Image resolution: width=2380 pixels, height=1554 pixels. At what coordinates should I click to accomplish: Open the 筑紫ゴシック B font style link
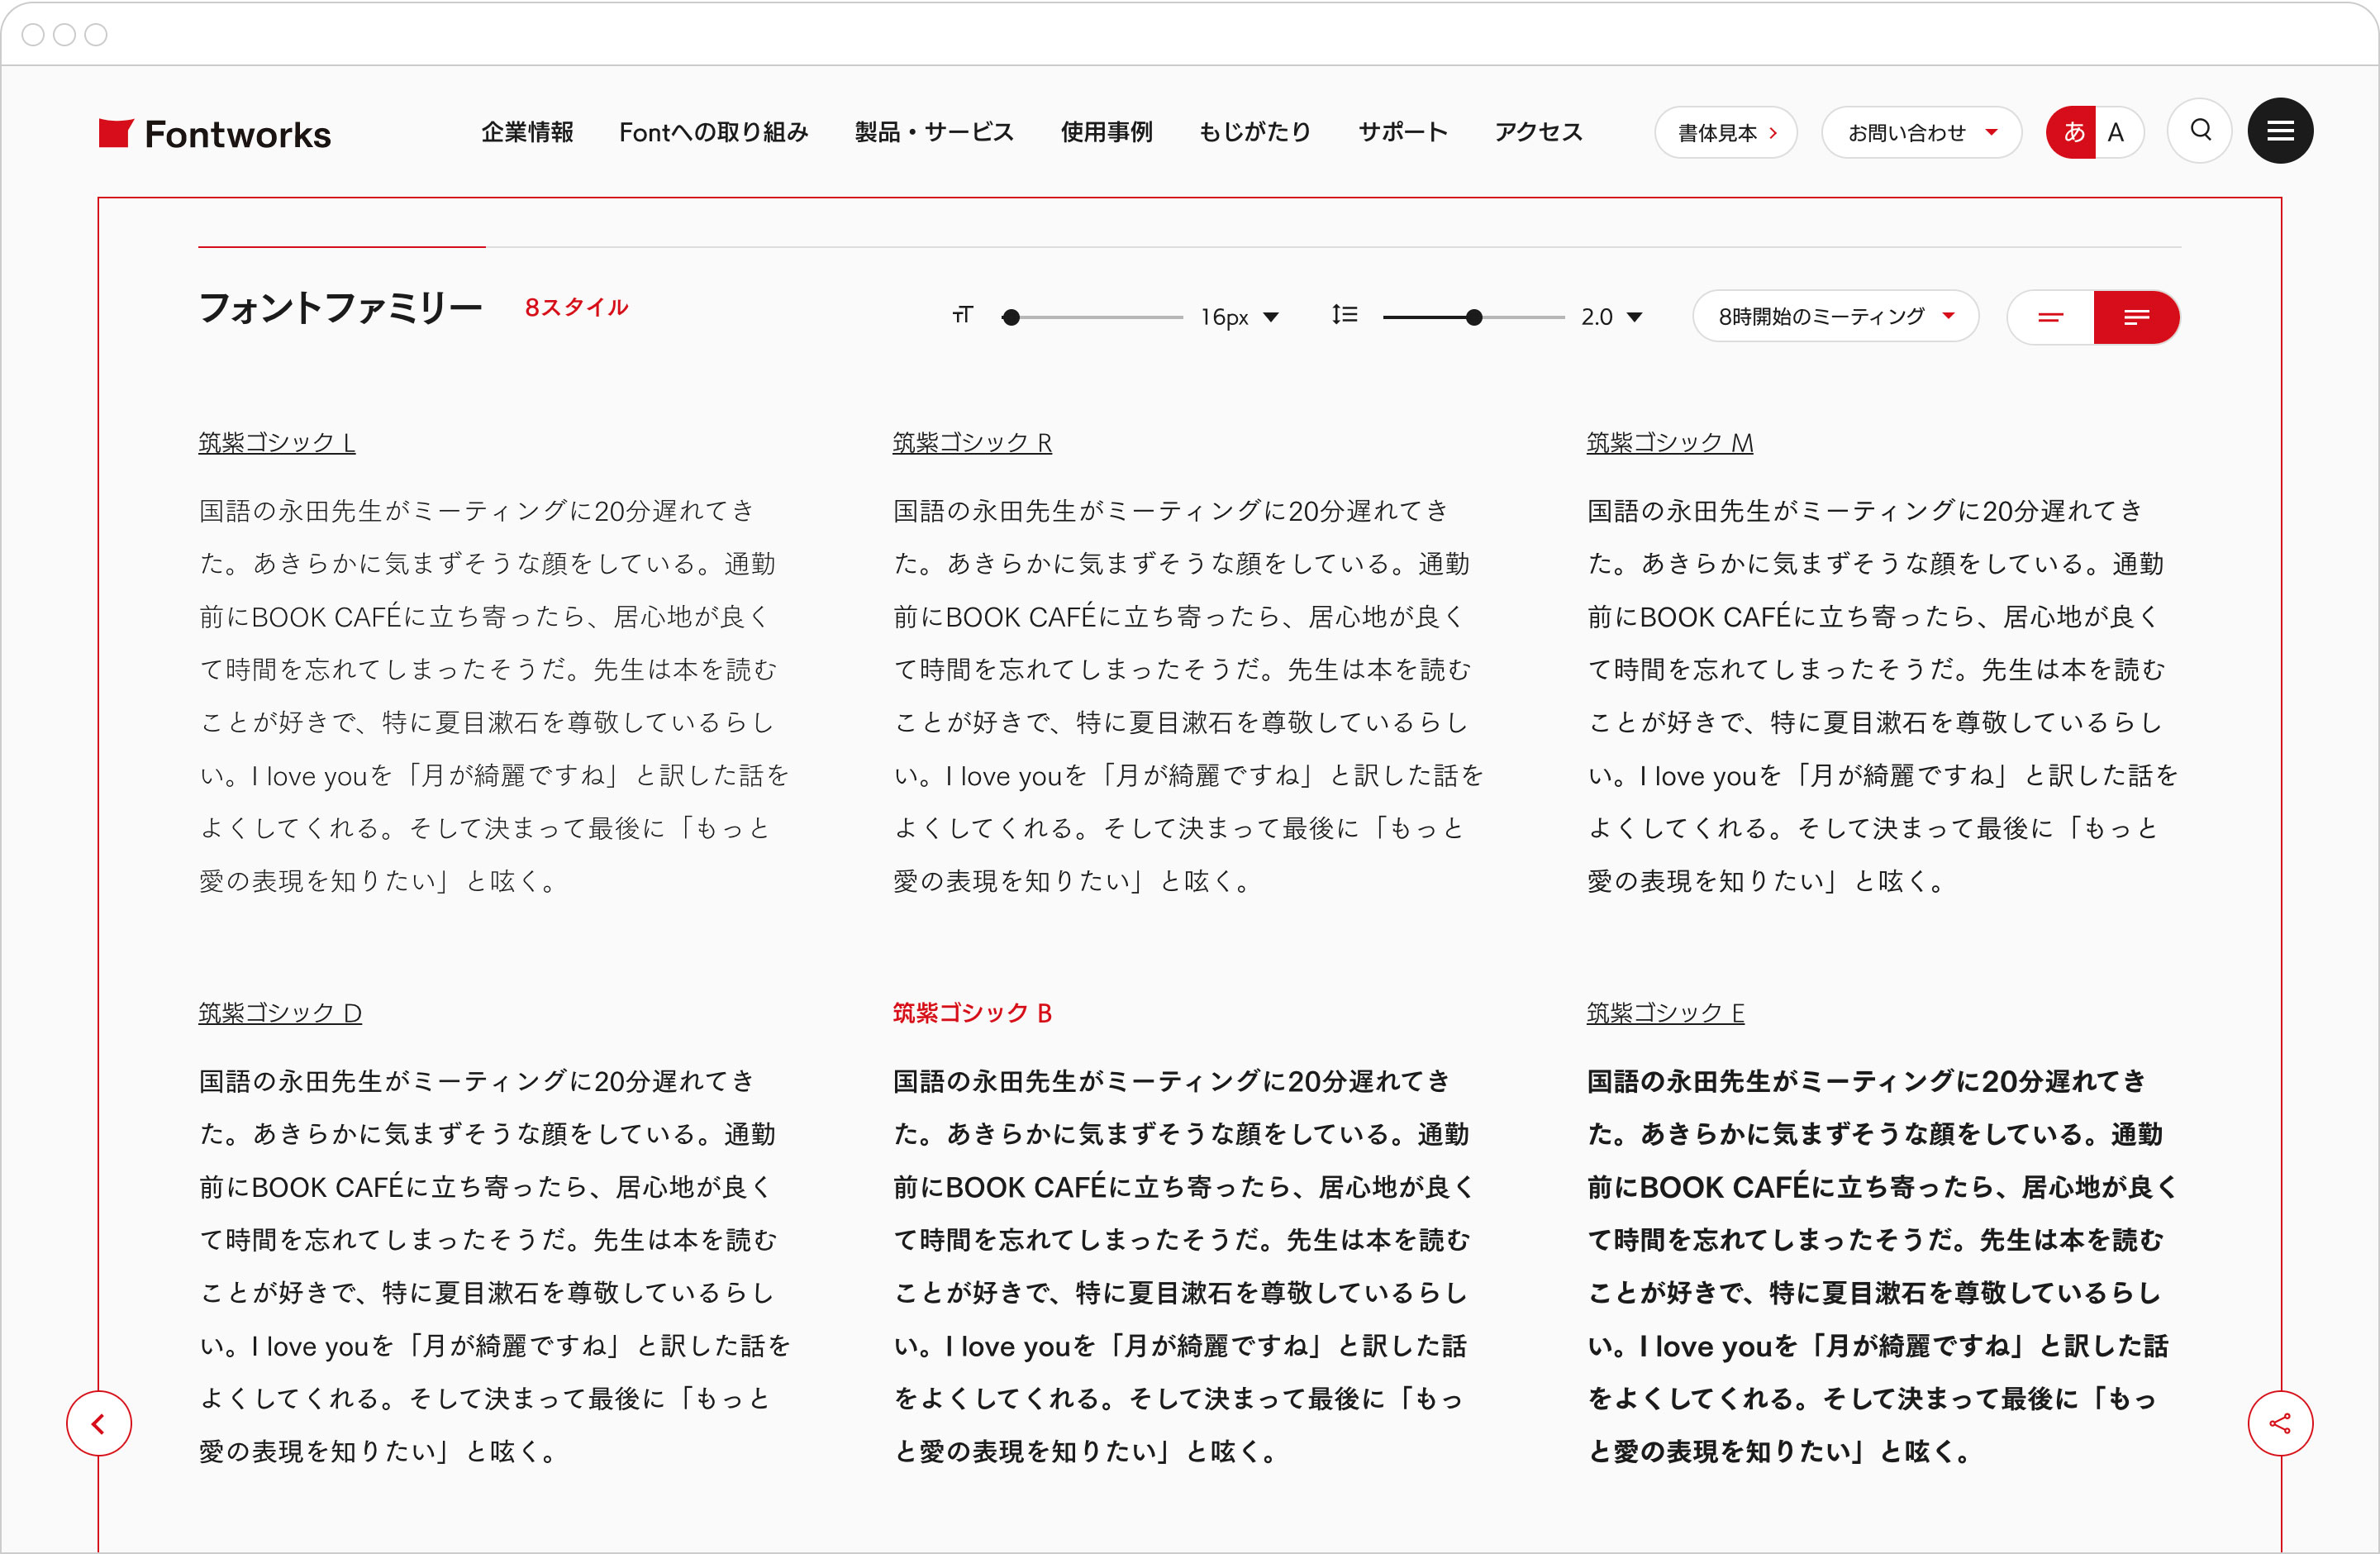click(x=971, y=1013)
